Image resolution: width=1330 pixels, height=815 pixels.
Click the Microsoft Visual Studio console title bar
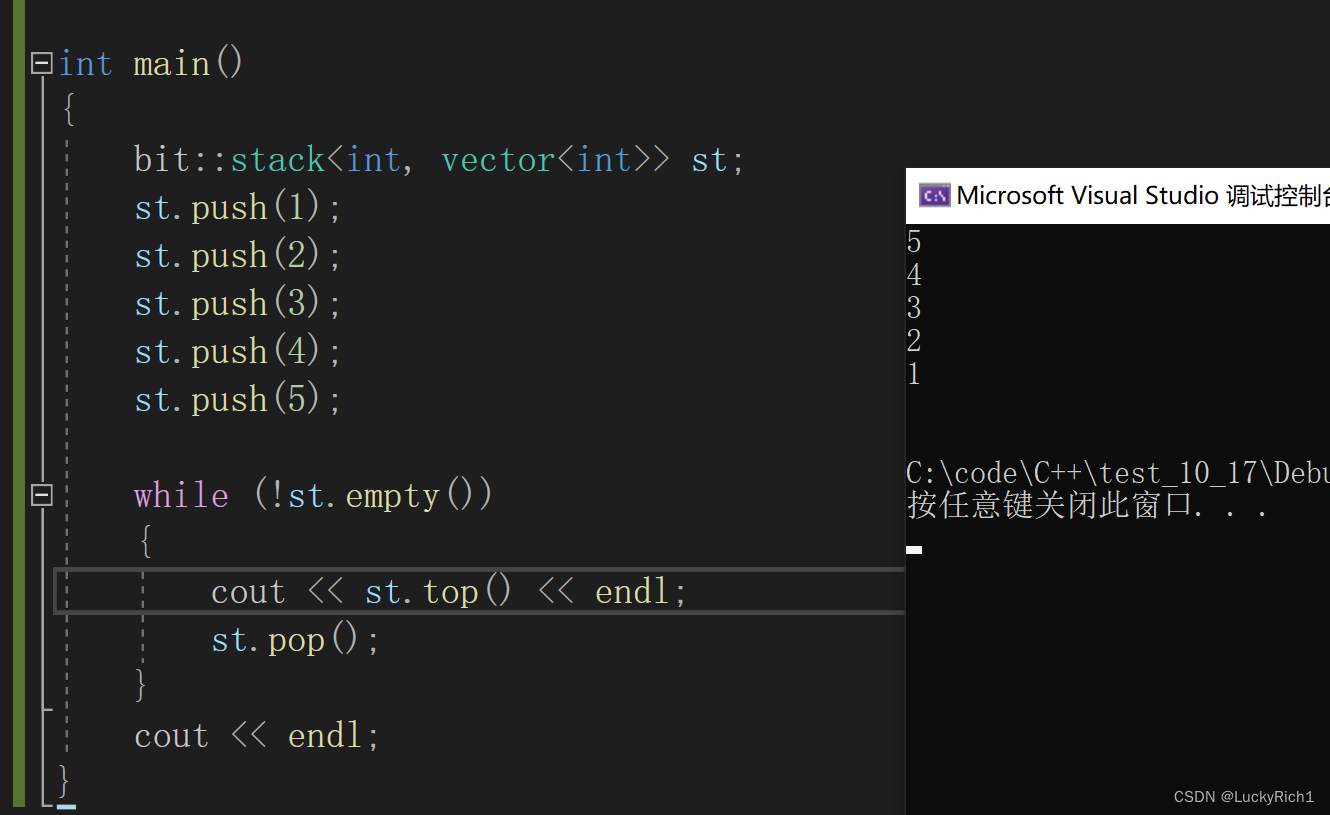click(1118, 195)
